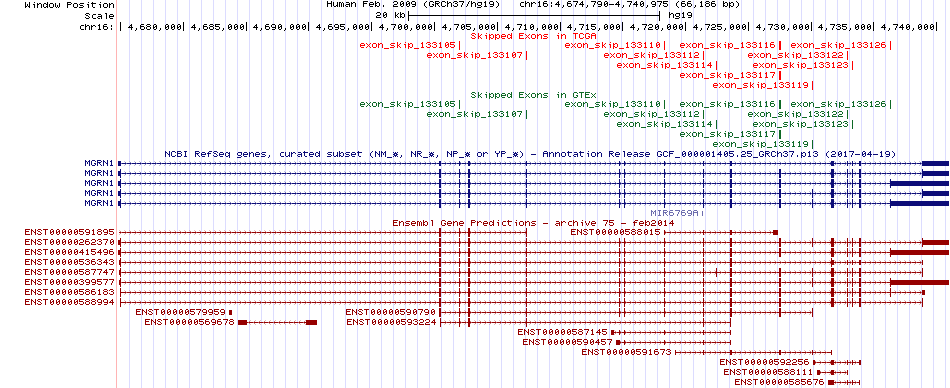Select the MIR6769A gene label
This screenshot has height=388, width=950.
coord(675,213)
